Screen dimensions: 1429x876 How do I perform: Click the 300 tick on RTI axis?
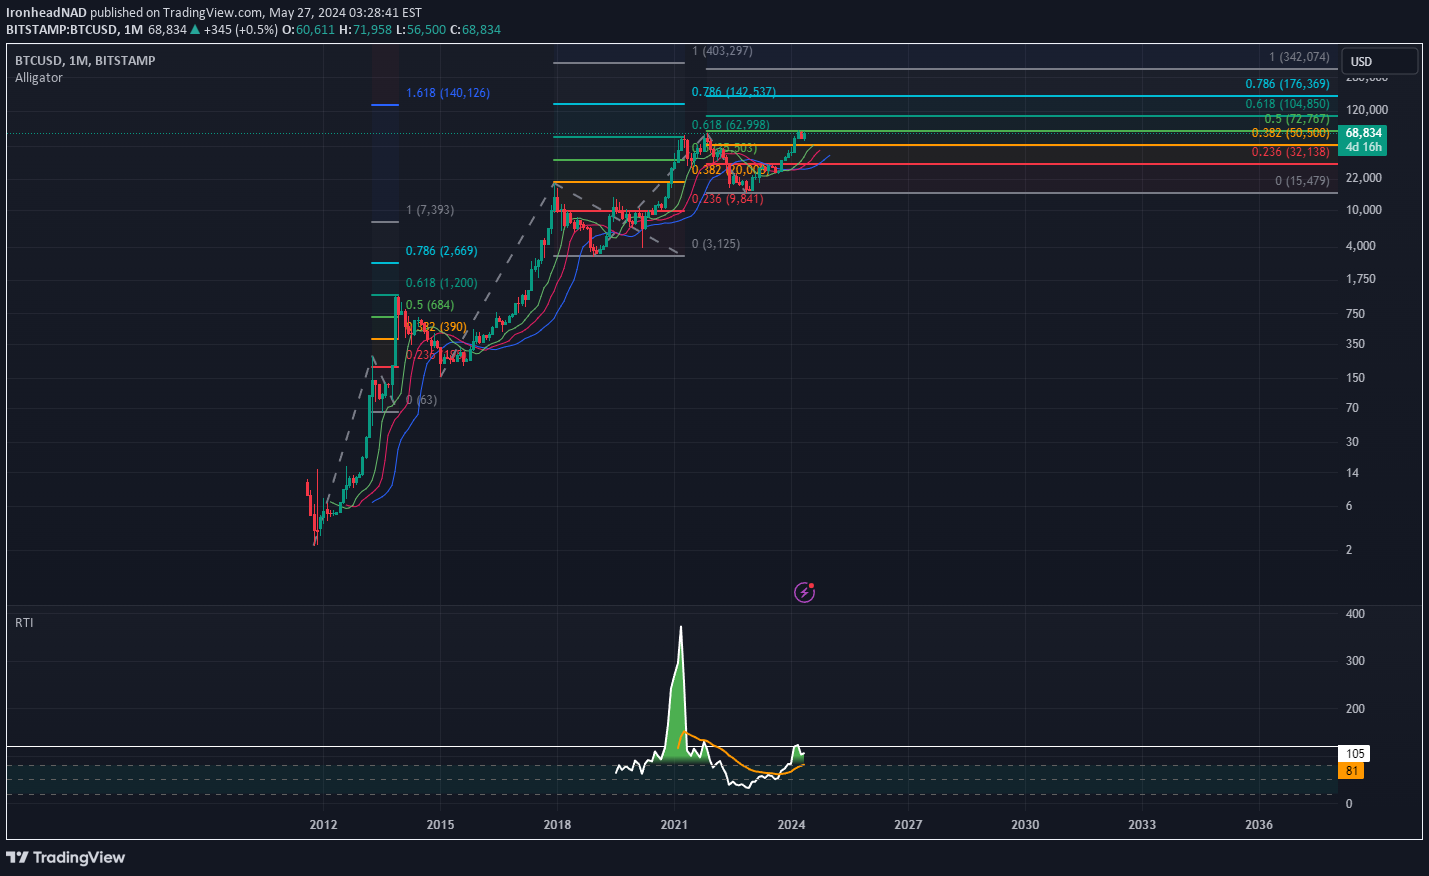tap(1355, 660)
